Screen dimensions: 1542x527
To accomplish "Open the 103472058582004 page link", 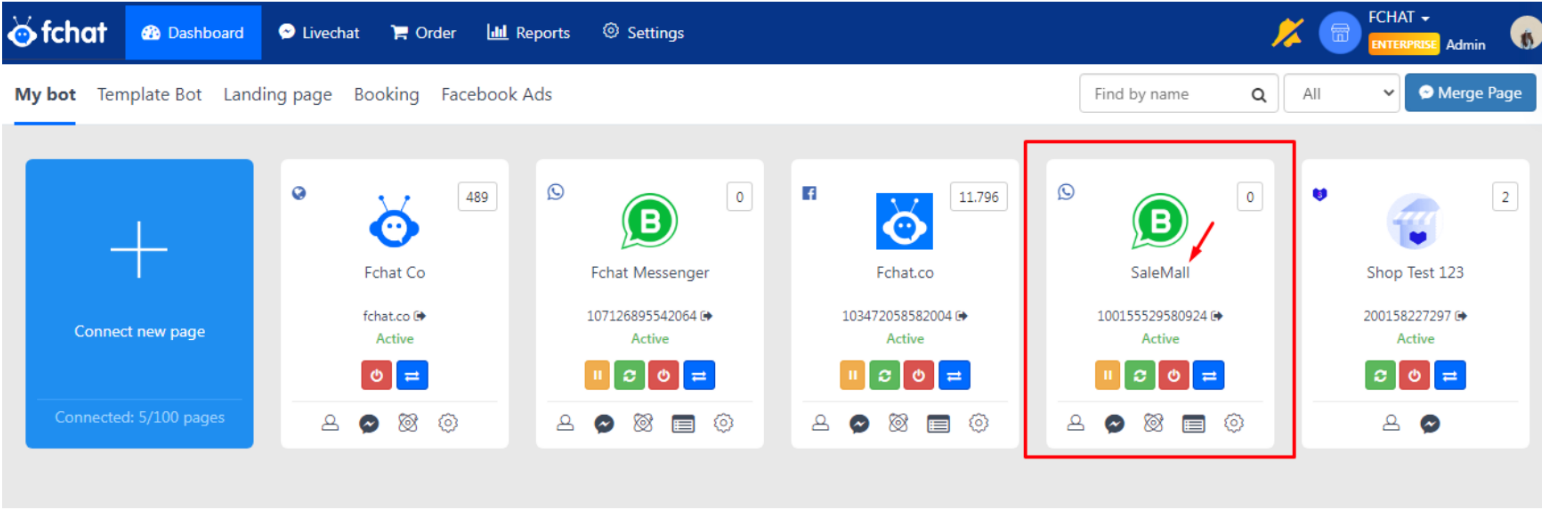I will 904,315.
